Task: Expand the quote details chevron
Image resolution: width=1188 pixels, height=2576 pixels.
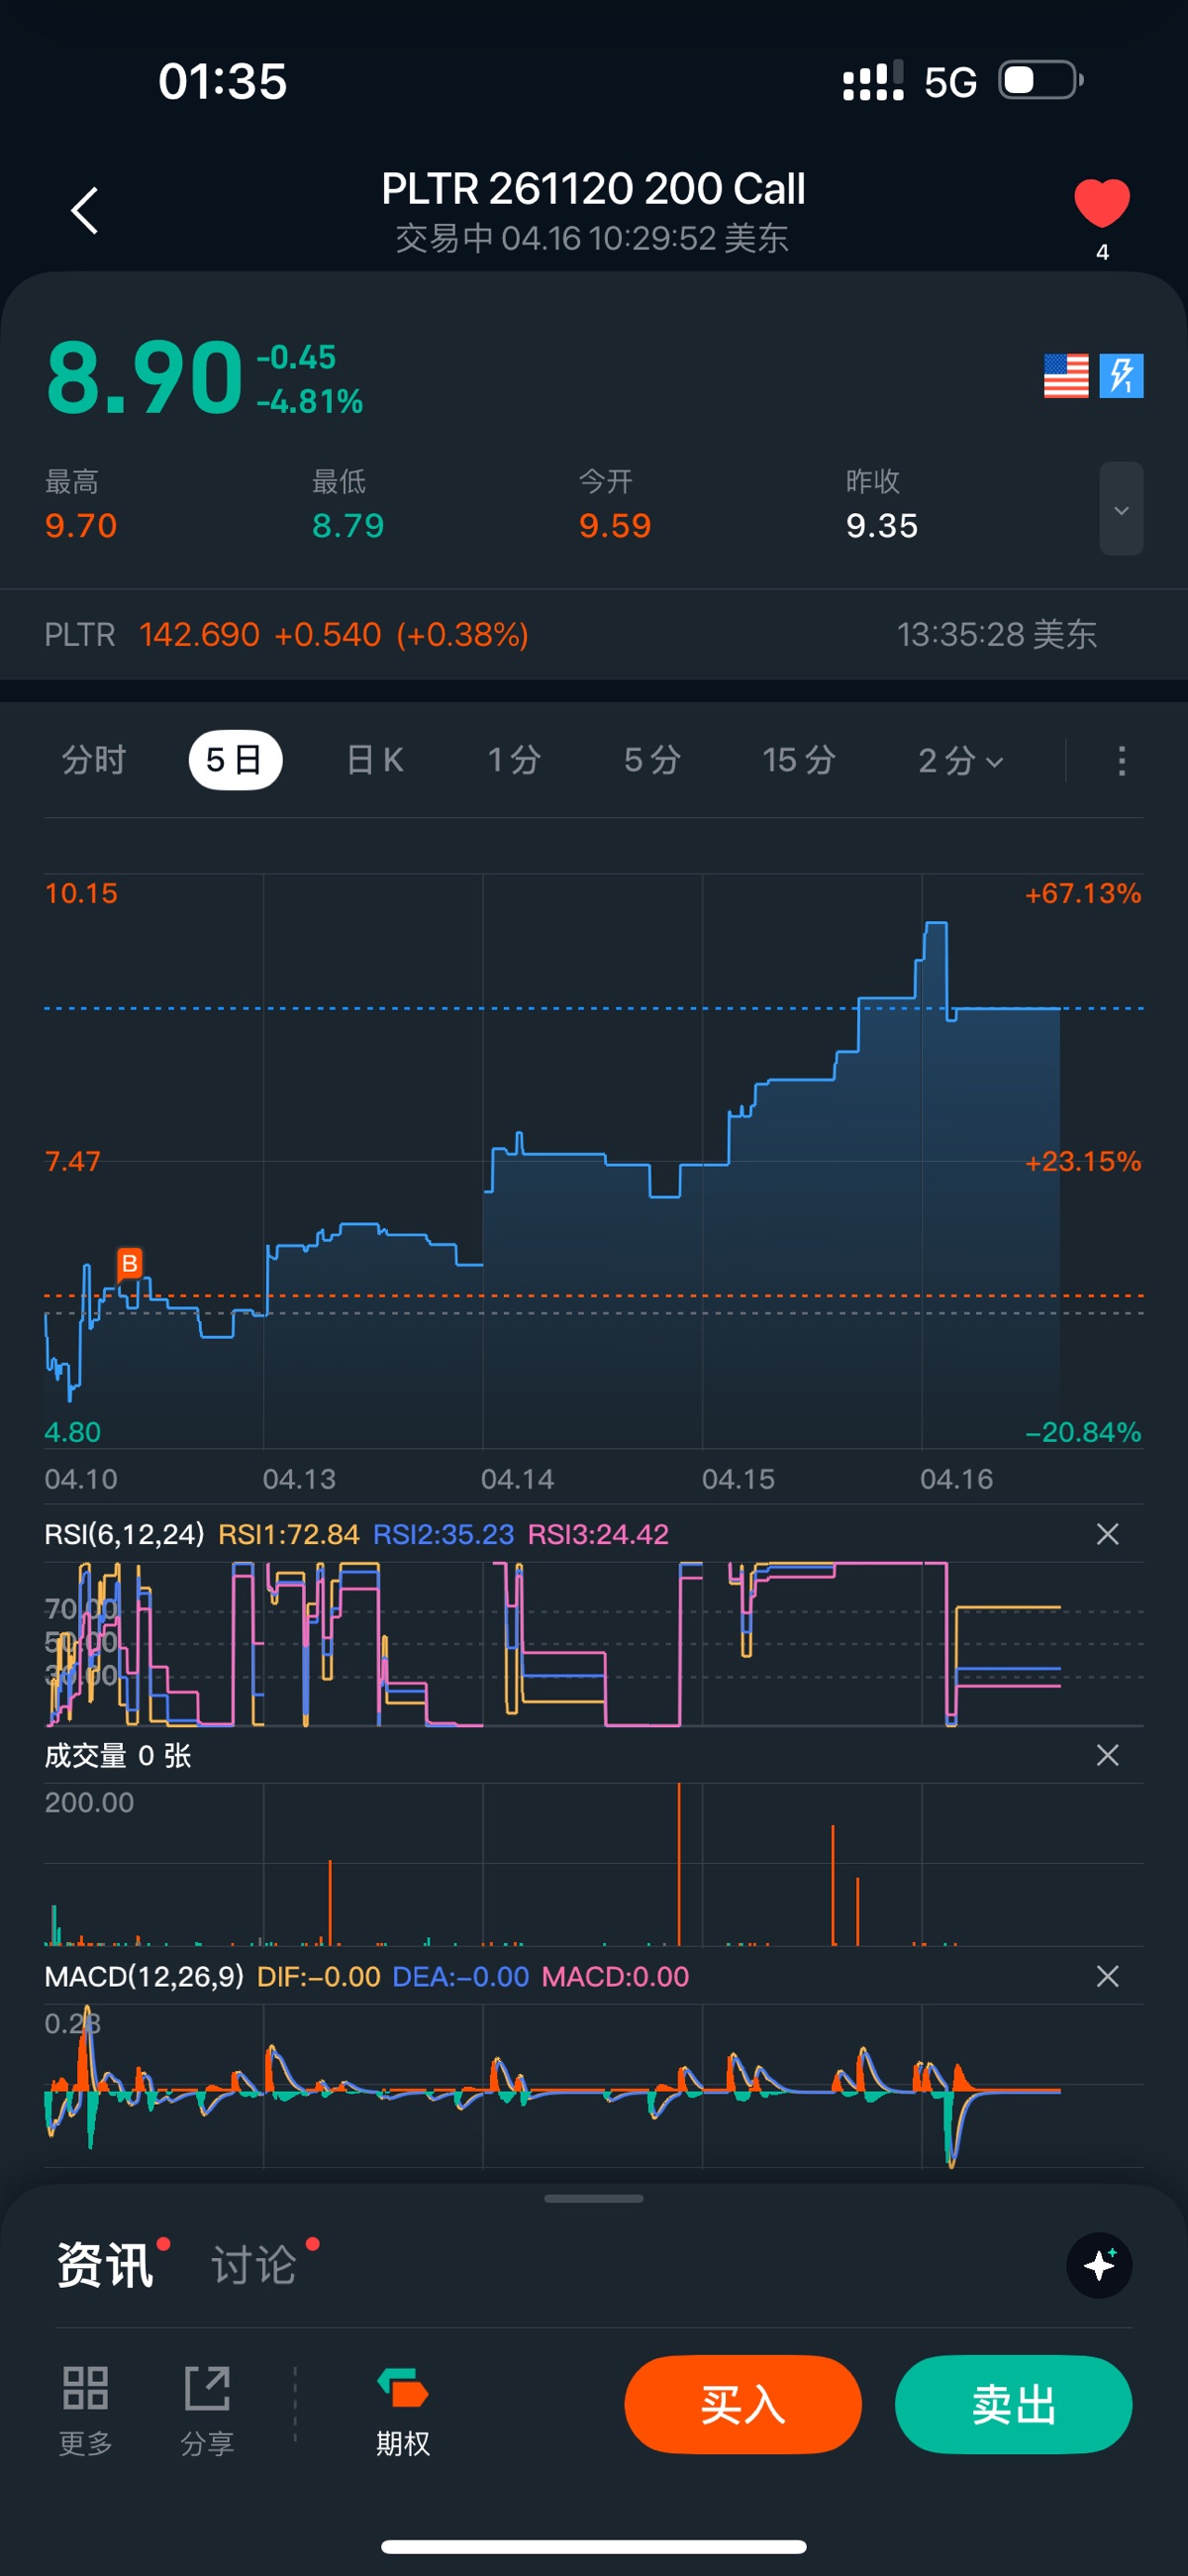Action: tap(1121, 509)
